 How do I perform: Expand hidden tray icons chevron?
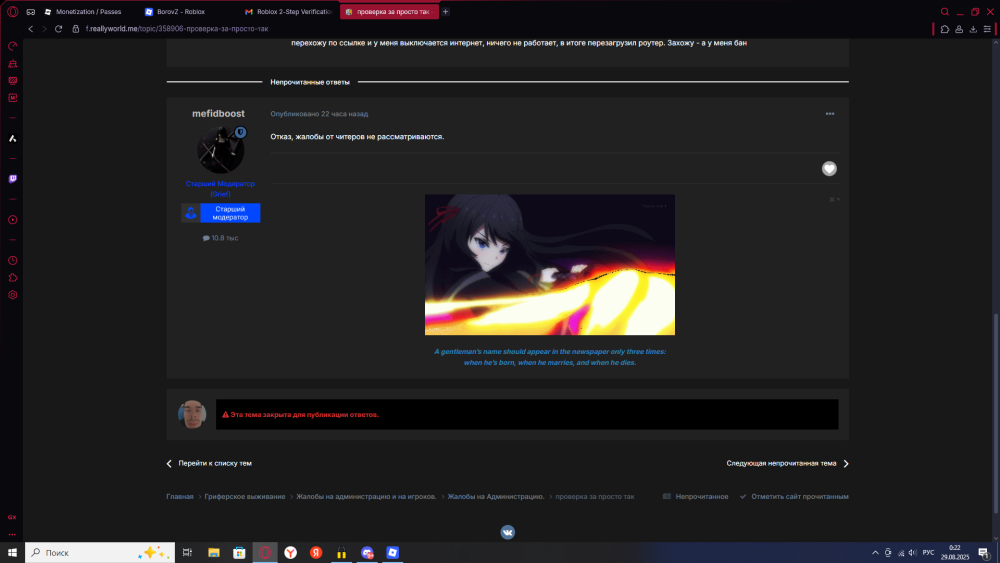875,553
